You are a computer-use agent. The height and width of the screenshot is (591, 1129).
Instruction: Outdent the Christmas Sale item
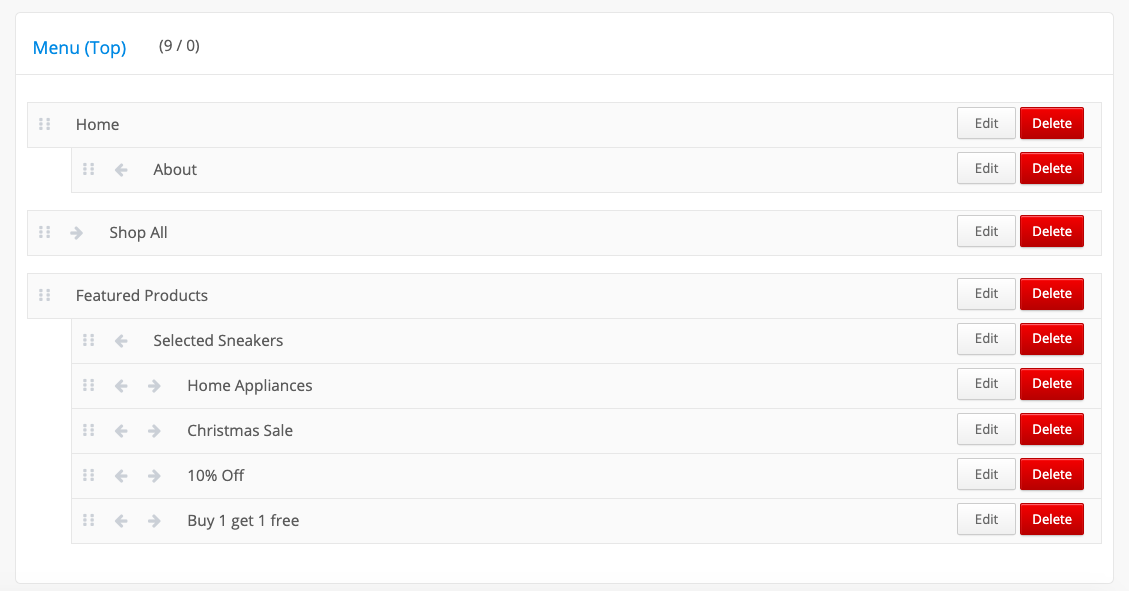click(x=121, y=431)
